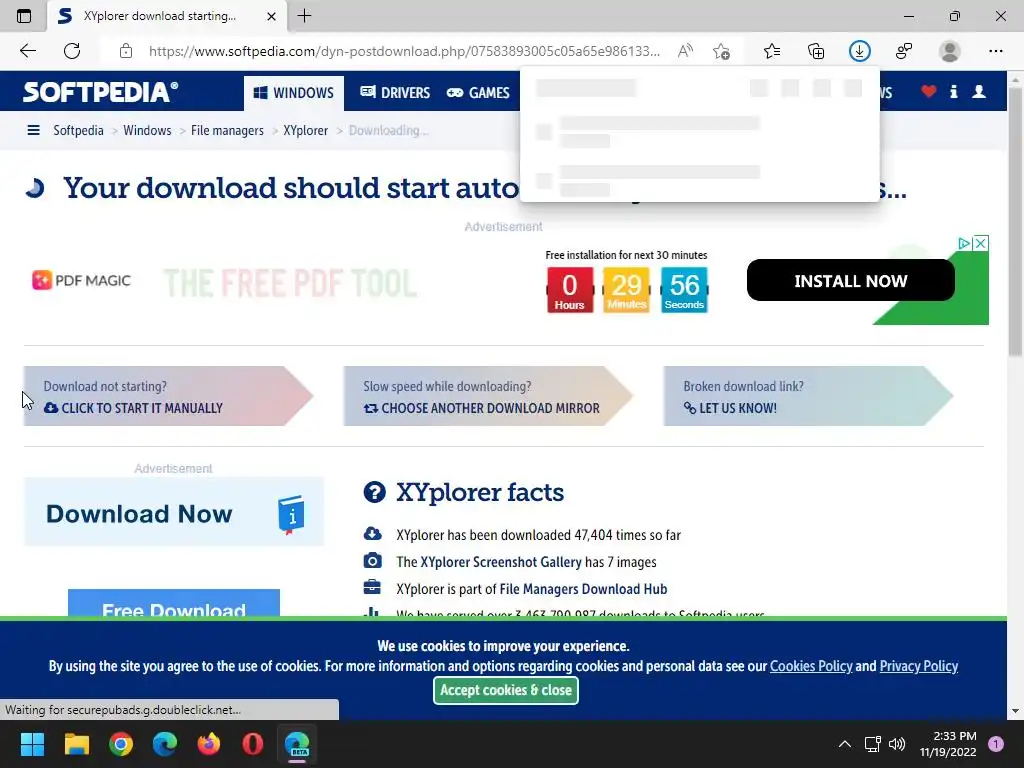Go to File managers breadcrumb
The height and width of the screenshot is (768, 1024).
coord(227,130)
